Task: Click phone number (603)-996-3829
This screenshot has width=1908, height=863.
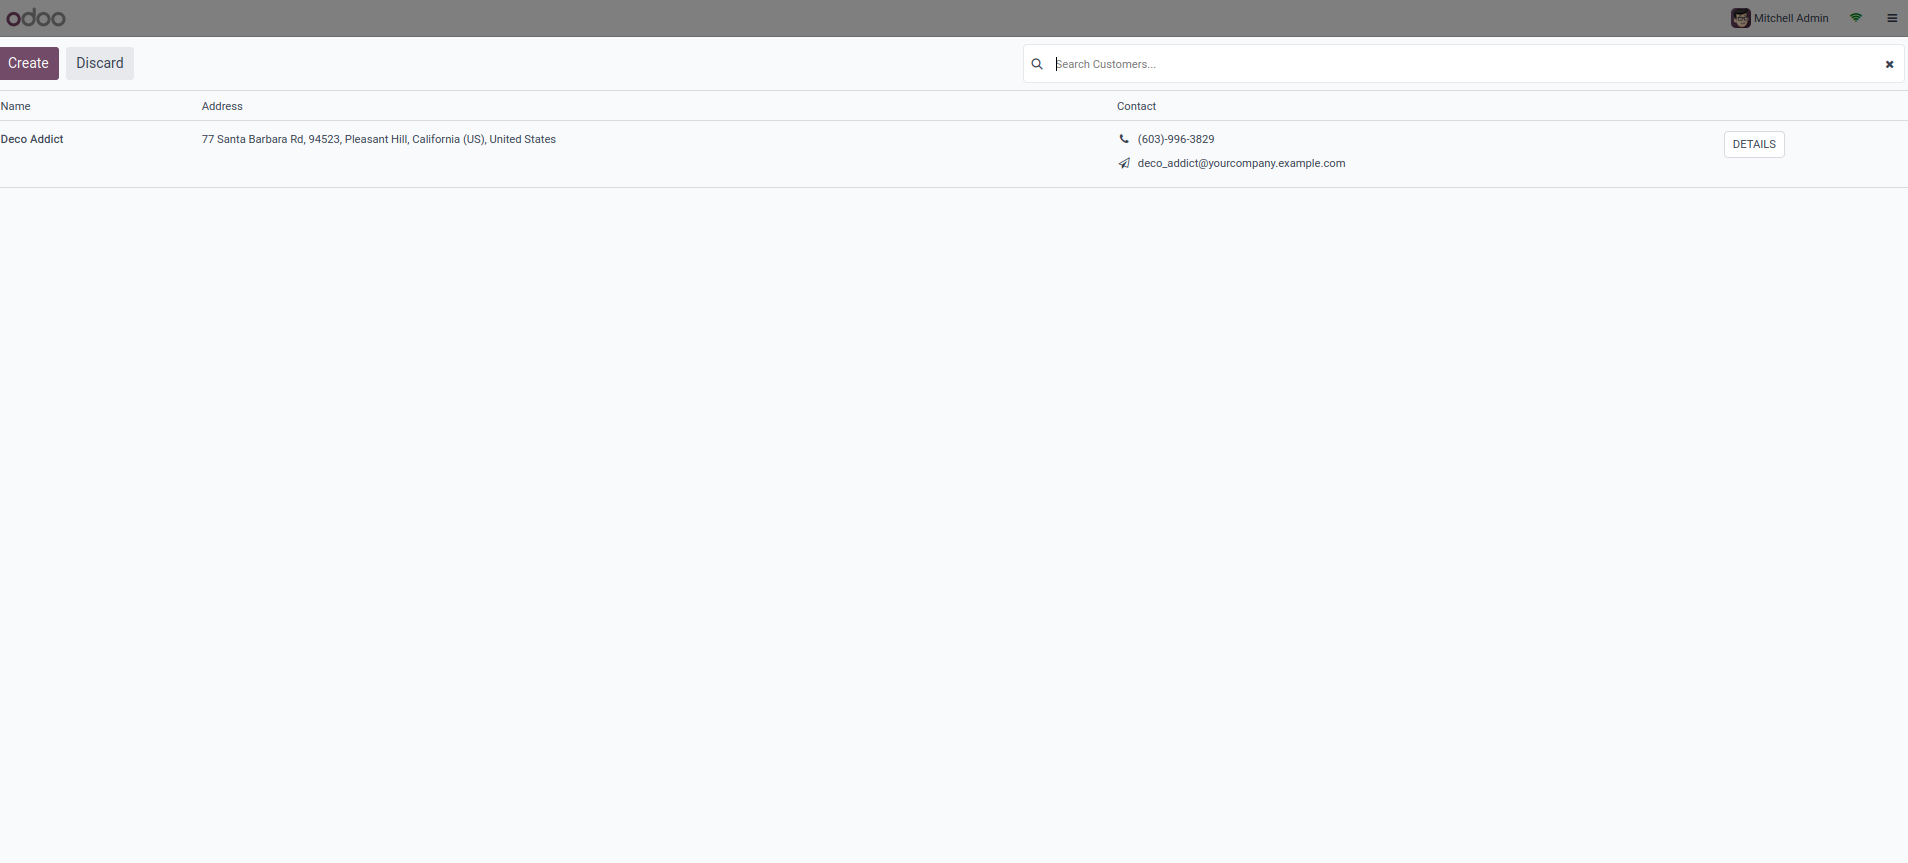Action: (x=1176, y=139)
